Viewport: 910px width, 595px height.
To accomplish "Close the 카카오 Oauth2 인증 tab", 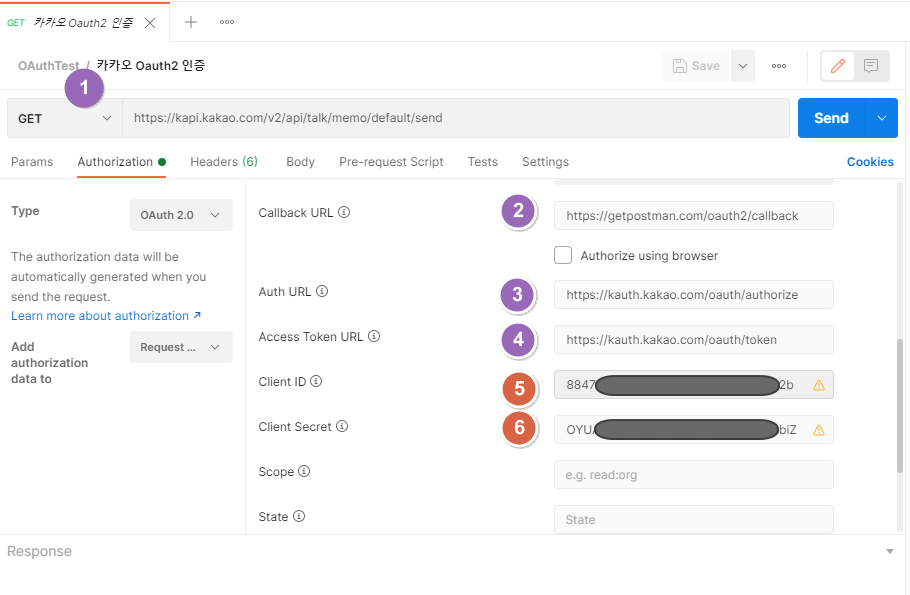I will click(150, 23).
